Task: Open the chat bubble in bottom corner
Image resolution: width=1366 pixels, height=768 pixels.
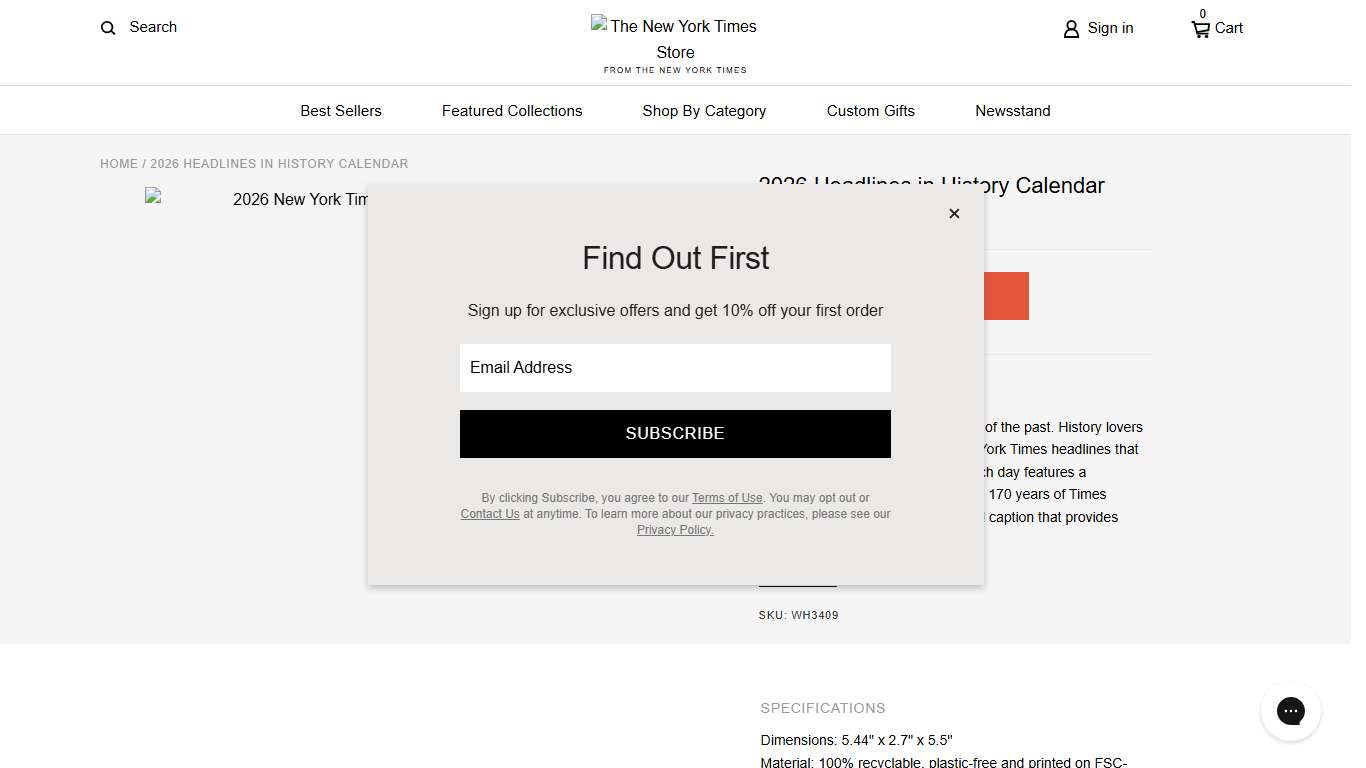Action: coord(1290,711)
